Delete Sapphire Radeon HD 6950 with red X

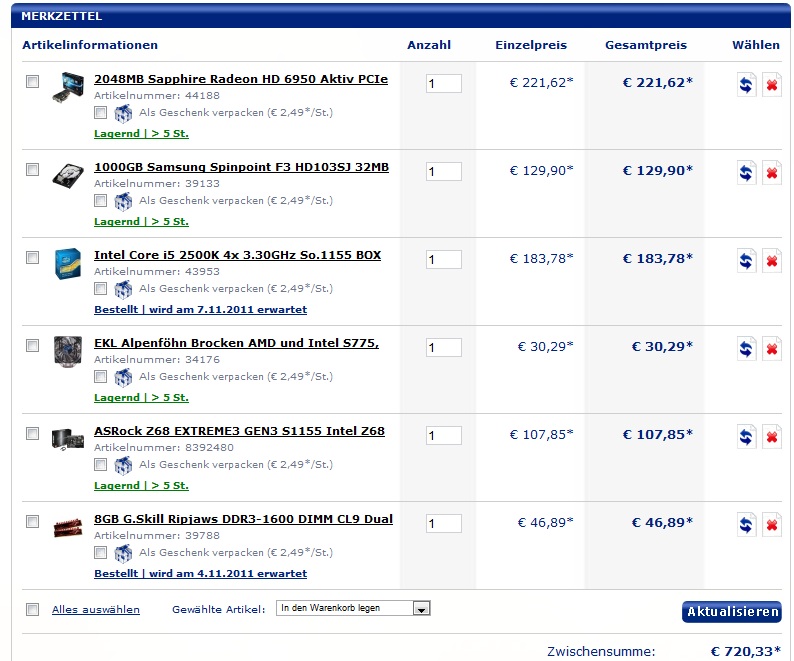pos(772,85)
